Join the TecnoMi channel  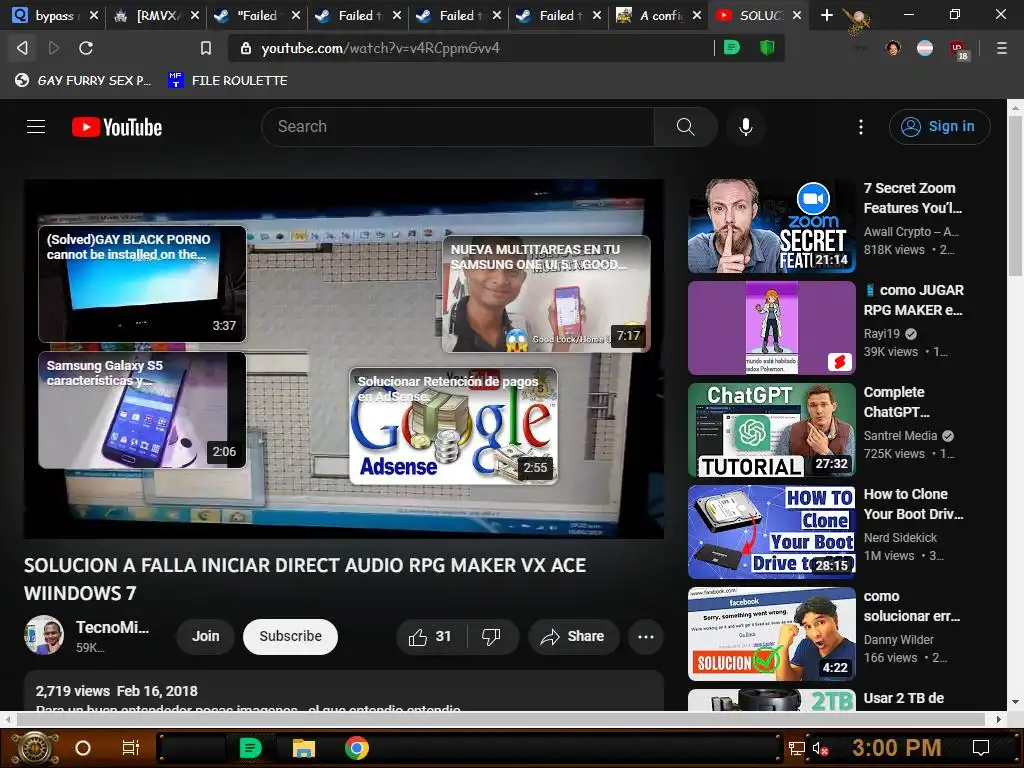pyautogui.click(x=206, y=637)
